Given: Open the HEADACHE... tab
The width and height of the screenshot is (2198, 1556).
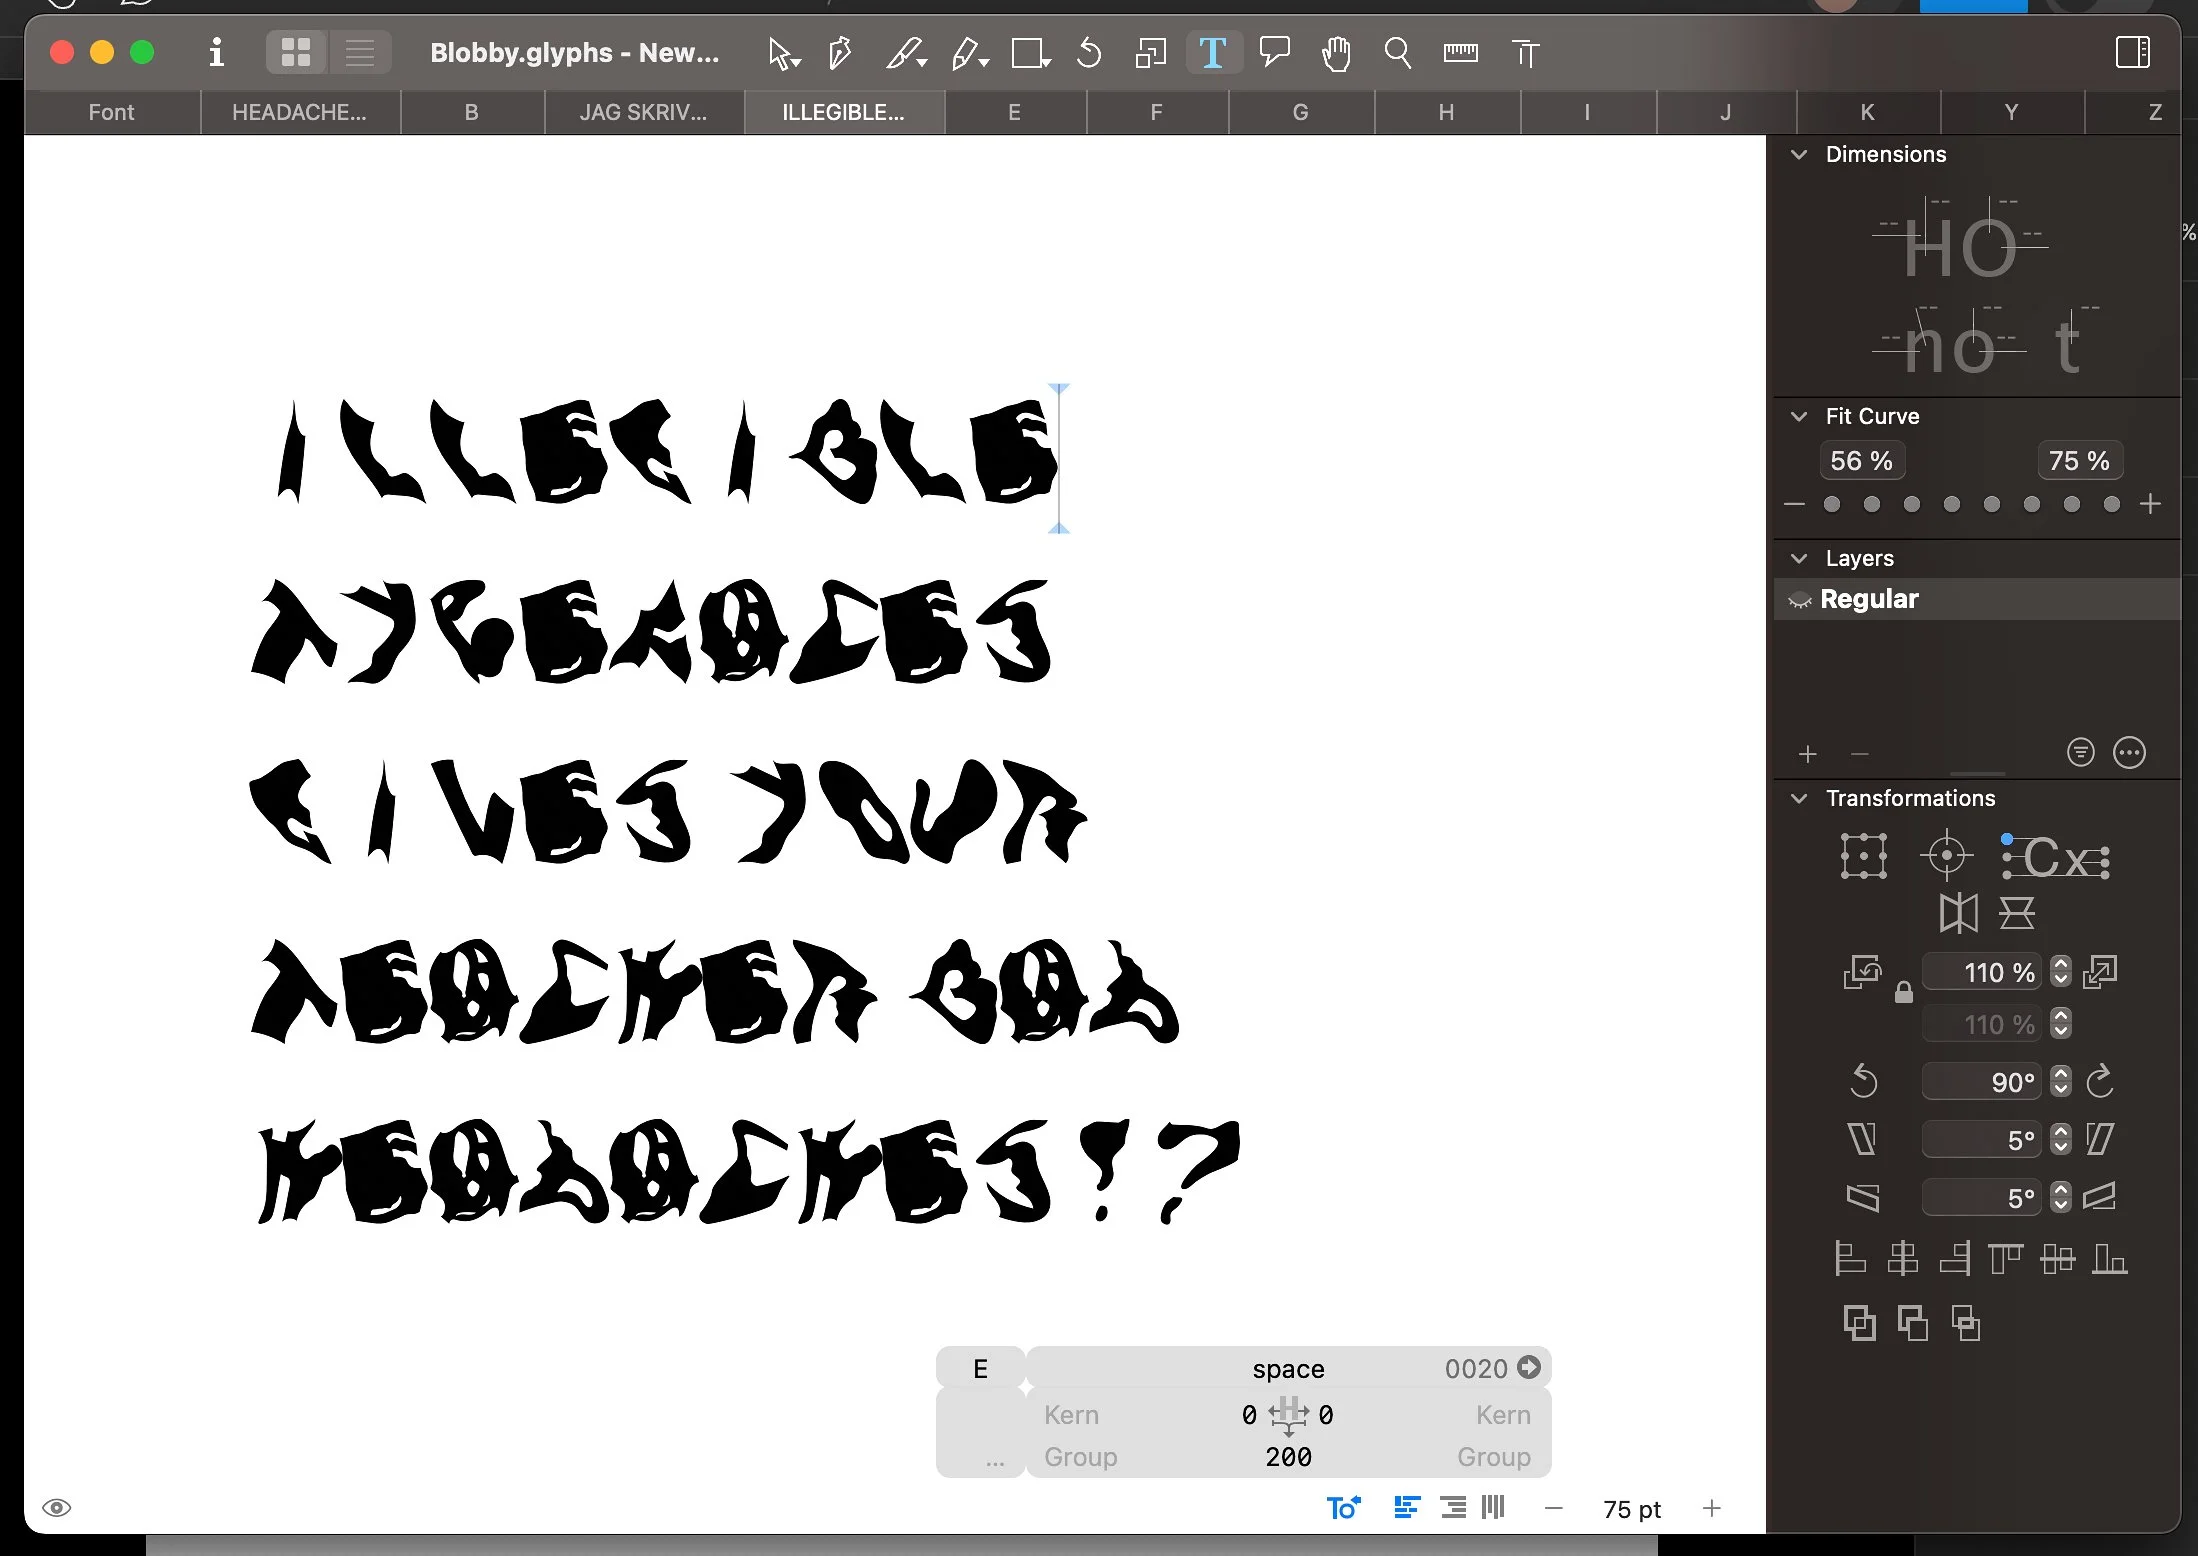Looking at the screenshot, I should point(299,112).
